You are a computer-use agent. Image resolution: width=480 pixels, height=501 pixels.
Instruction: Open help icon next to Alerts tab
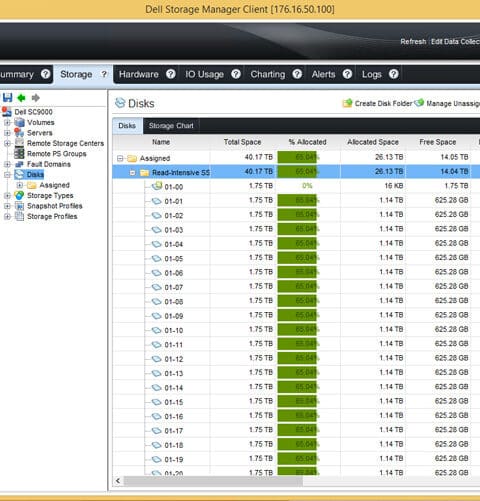click(347, 74)
